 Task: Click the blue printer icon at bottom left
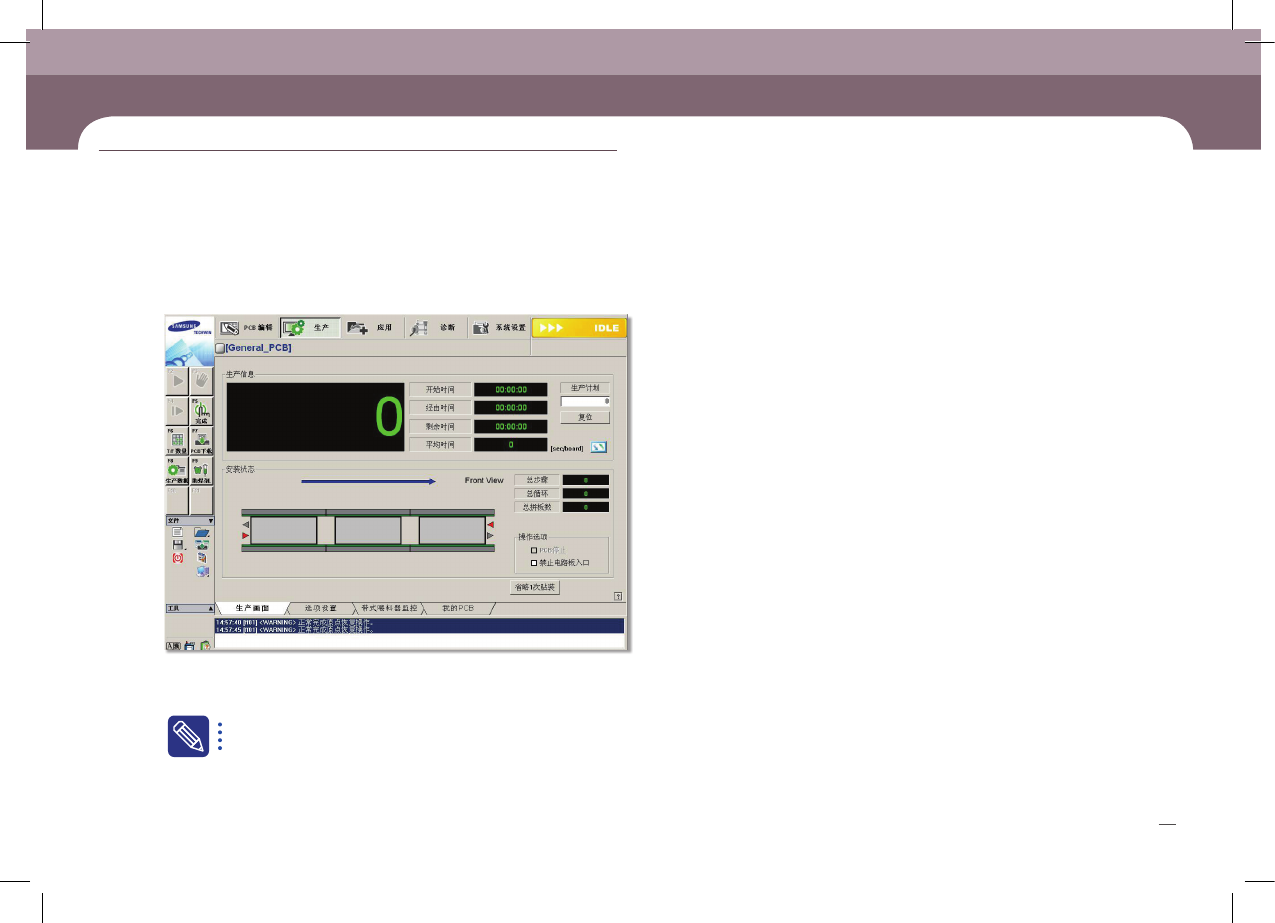click(x=190, y=648)
